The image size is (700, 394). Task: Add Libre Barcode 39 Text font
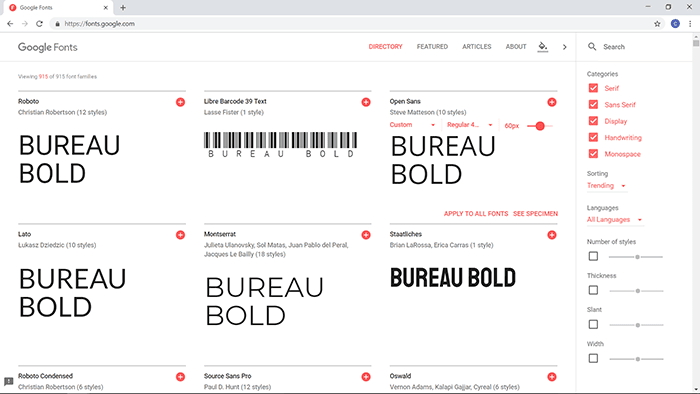pos(366,102)
